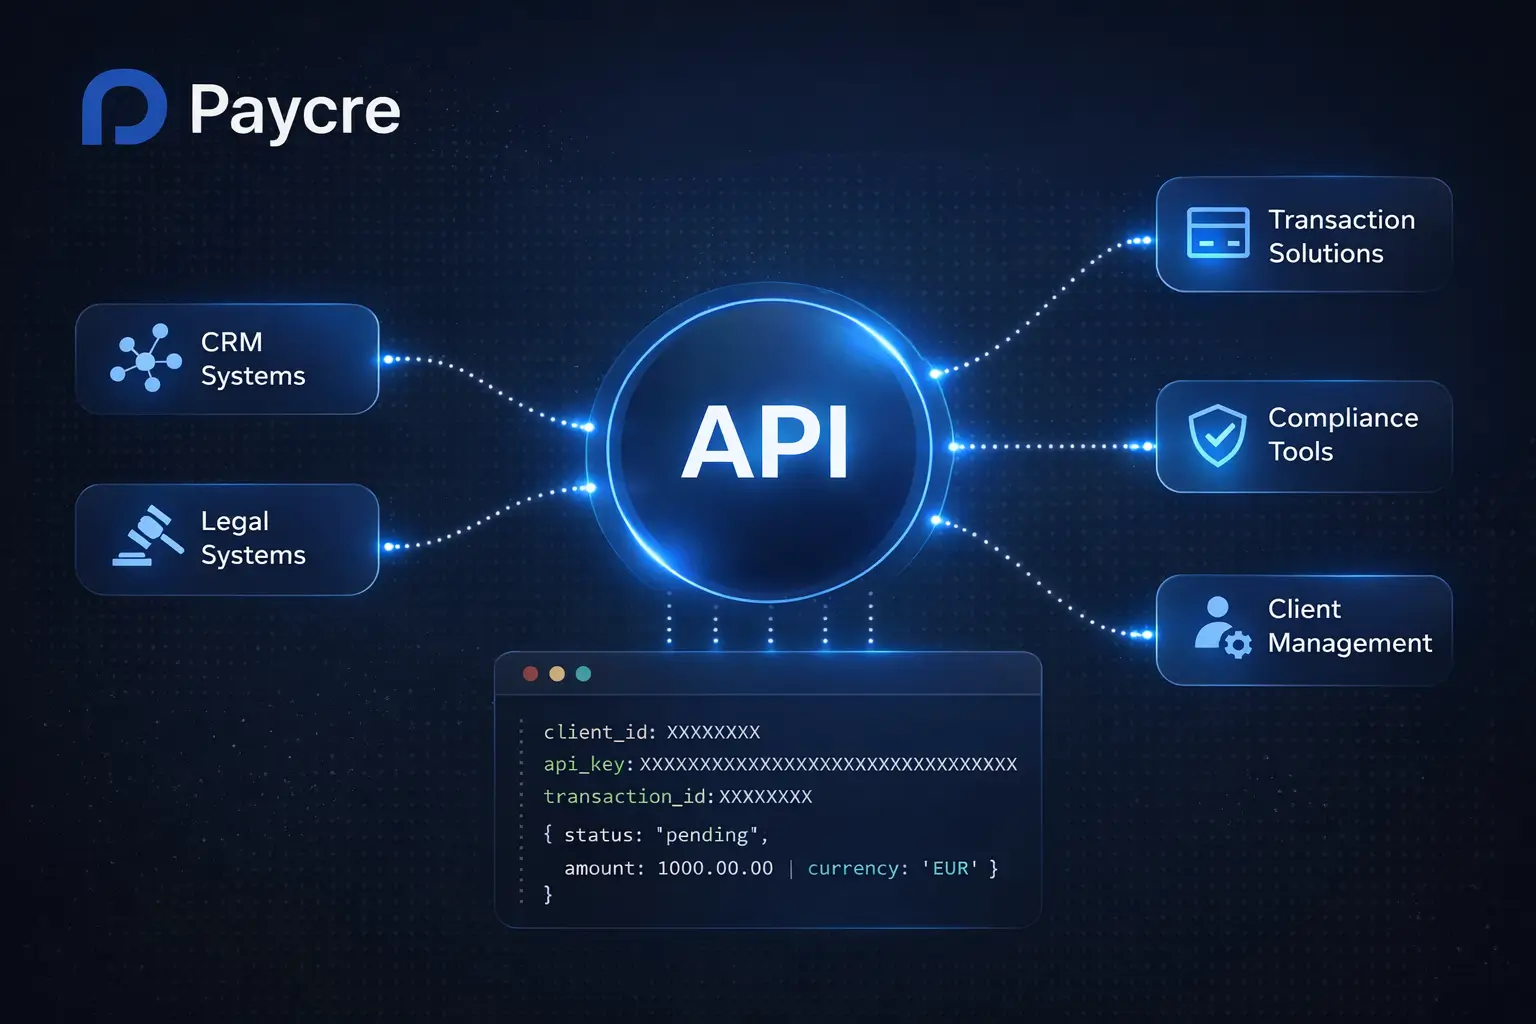Toggle the red window control dot

pyautogui.click(x=530, y=673)
